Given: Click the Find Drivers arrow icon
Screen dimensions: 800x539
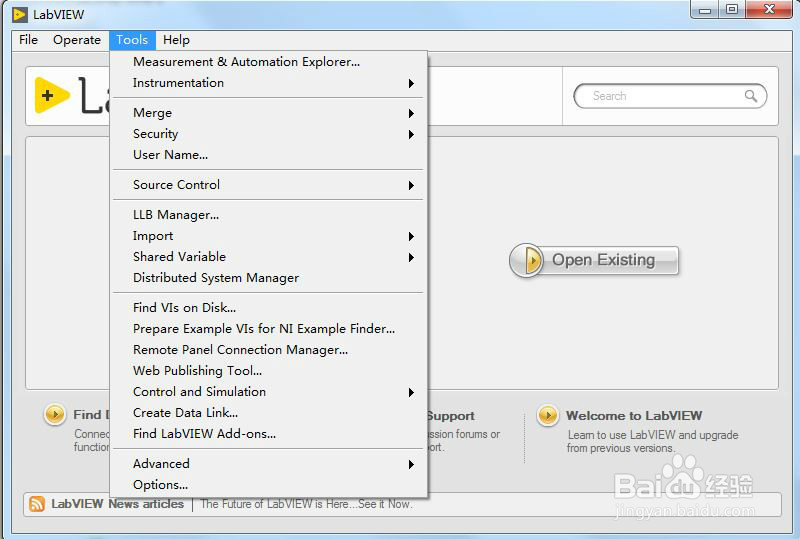Looking at the screenshot, I should (55, 414).
